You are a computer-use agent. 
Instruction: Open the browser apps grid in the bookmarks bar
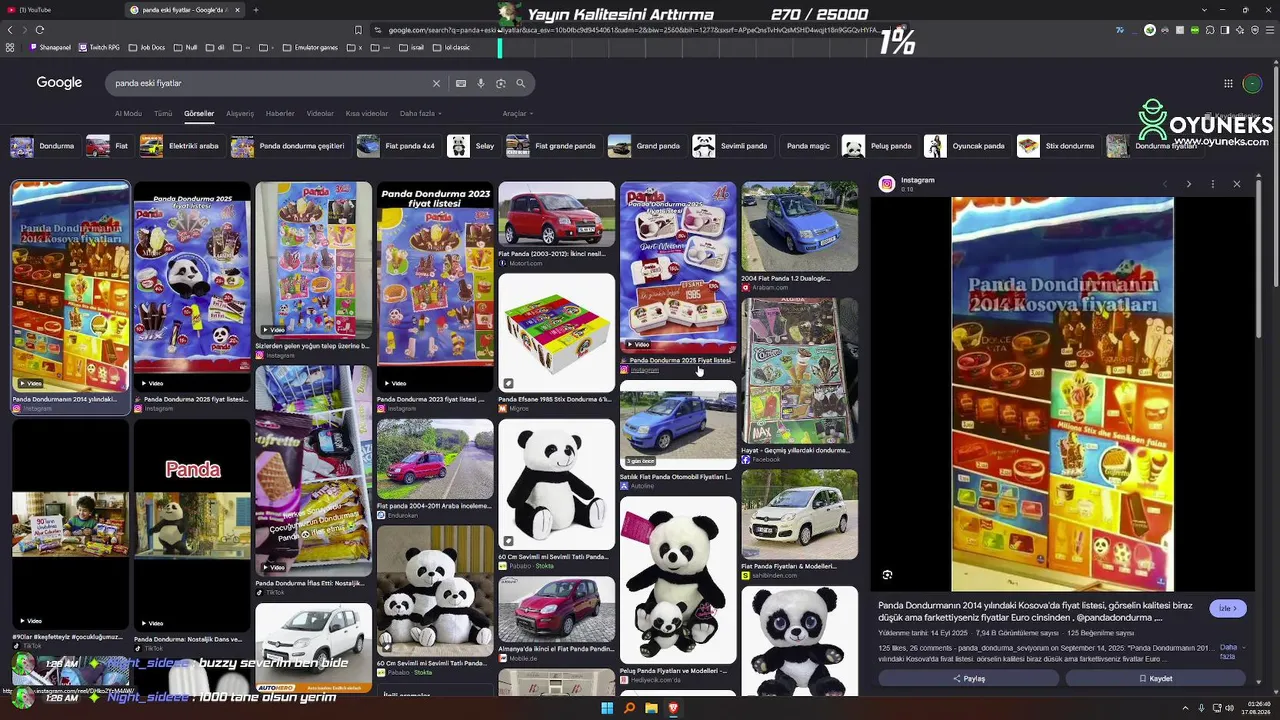10,47
